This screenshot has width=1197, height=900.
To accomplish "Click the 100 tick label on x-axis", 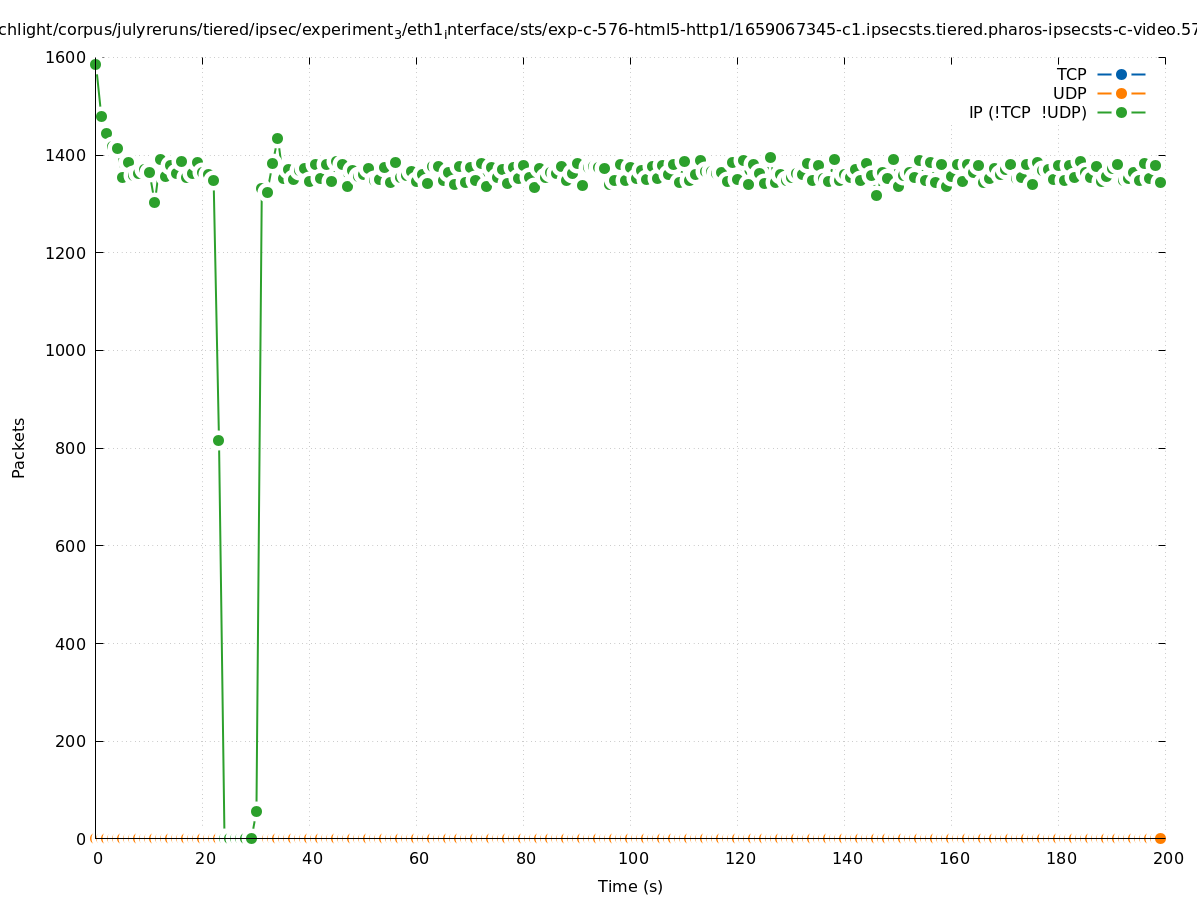I will coord(631,858).
